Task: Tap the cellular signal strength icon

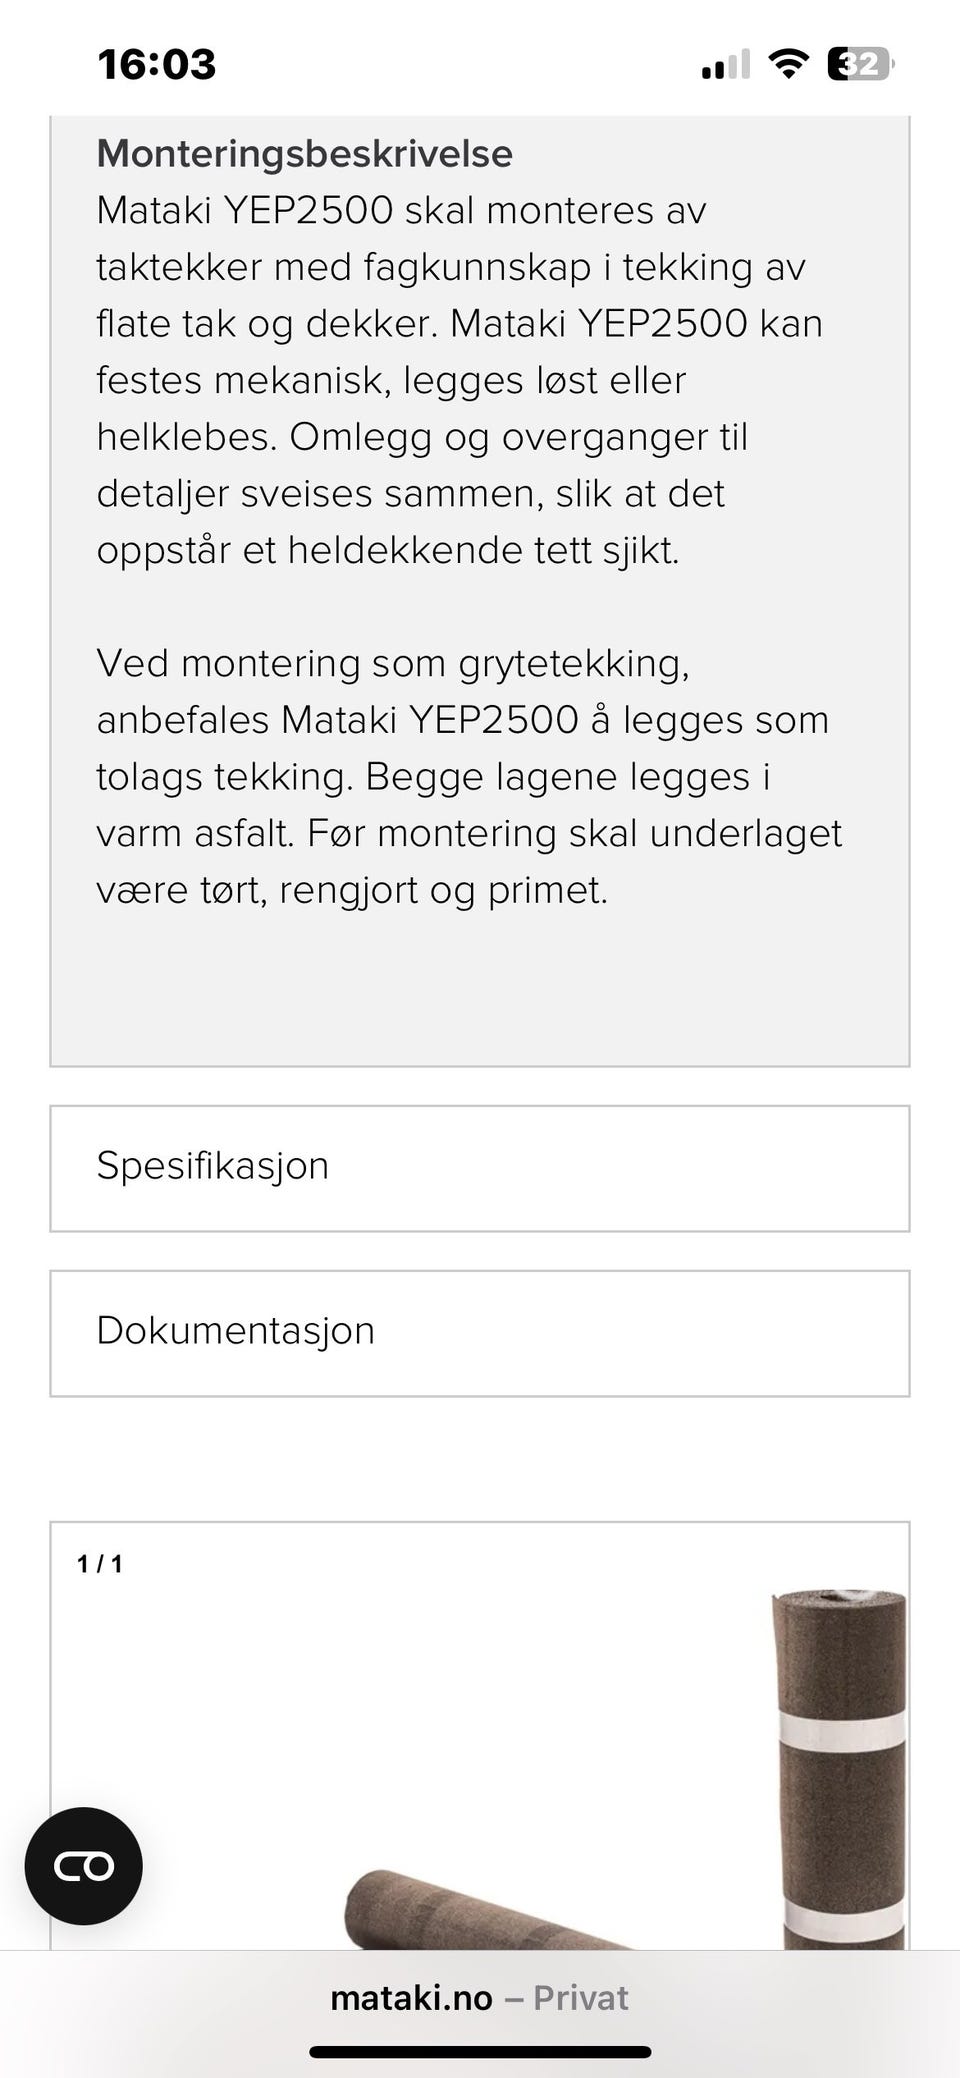Action: coord(726,66)
